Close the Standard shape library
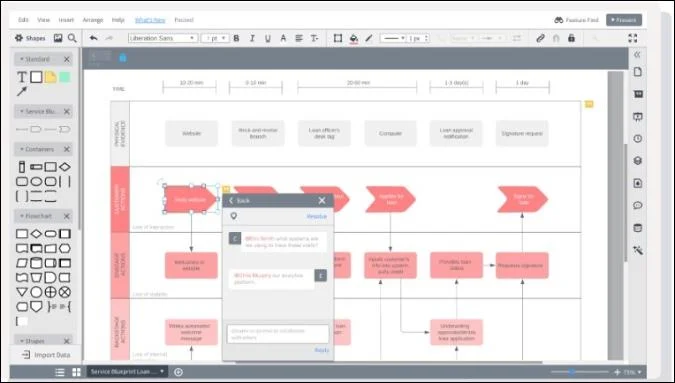 coord(67,59)
